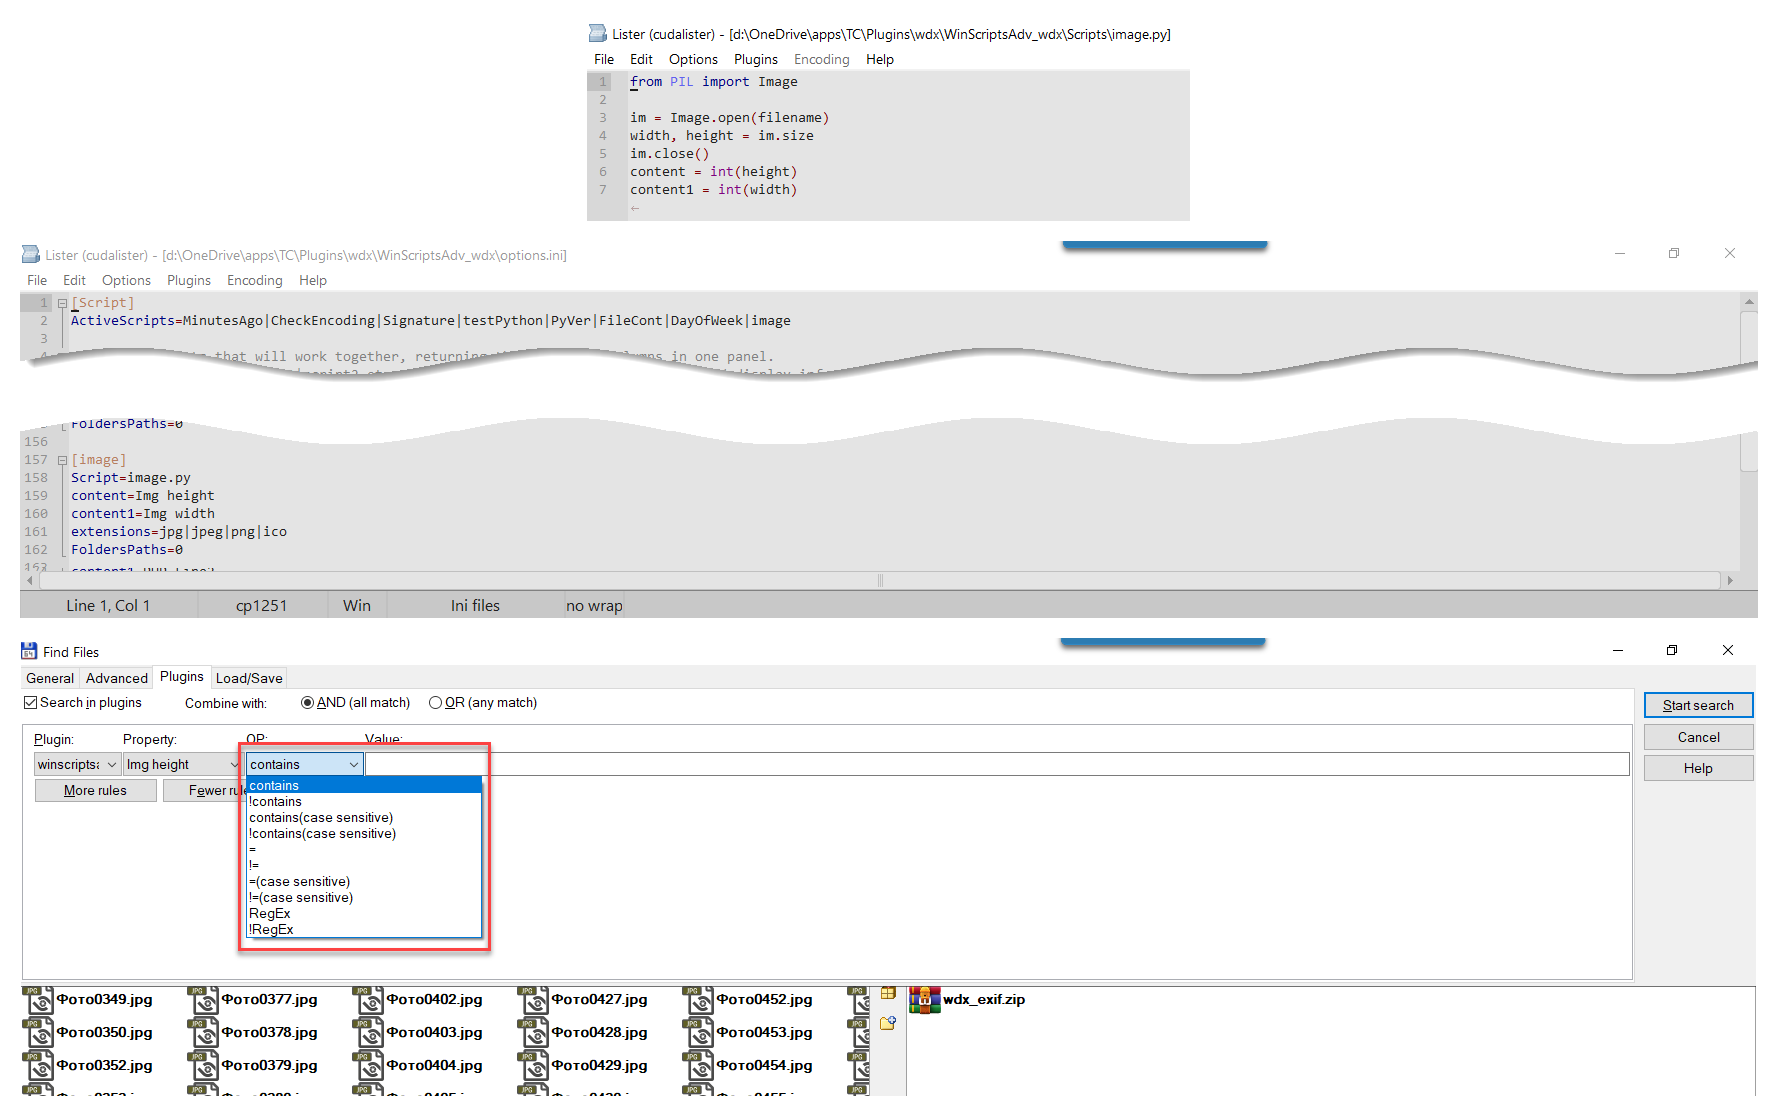Click the Фото0454.jpg file icon
This screenshot has height=1116, width=1778.
[699, 1066]
